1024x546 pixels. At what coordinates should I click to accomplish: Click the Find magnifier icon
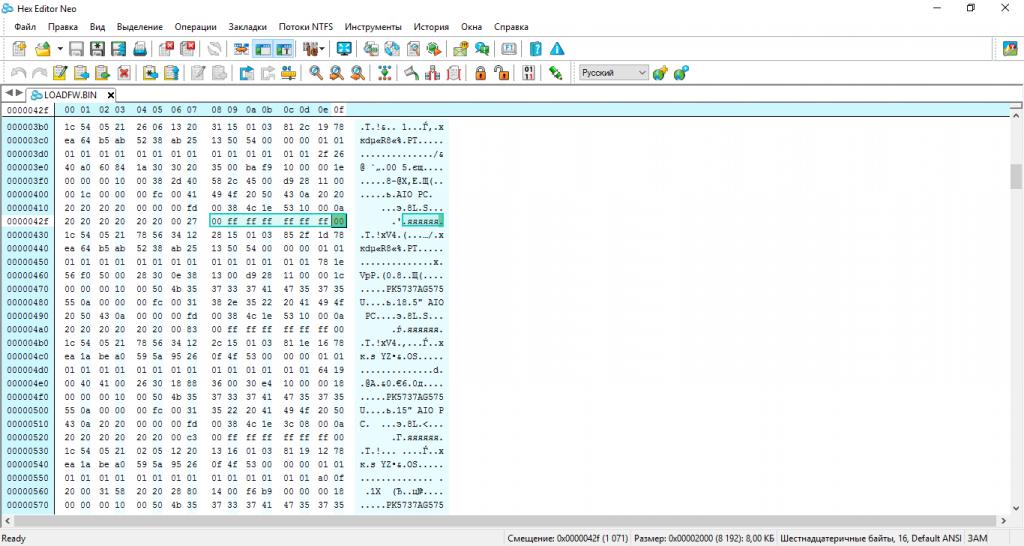pos(316,73)
